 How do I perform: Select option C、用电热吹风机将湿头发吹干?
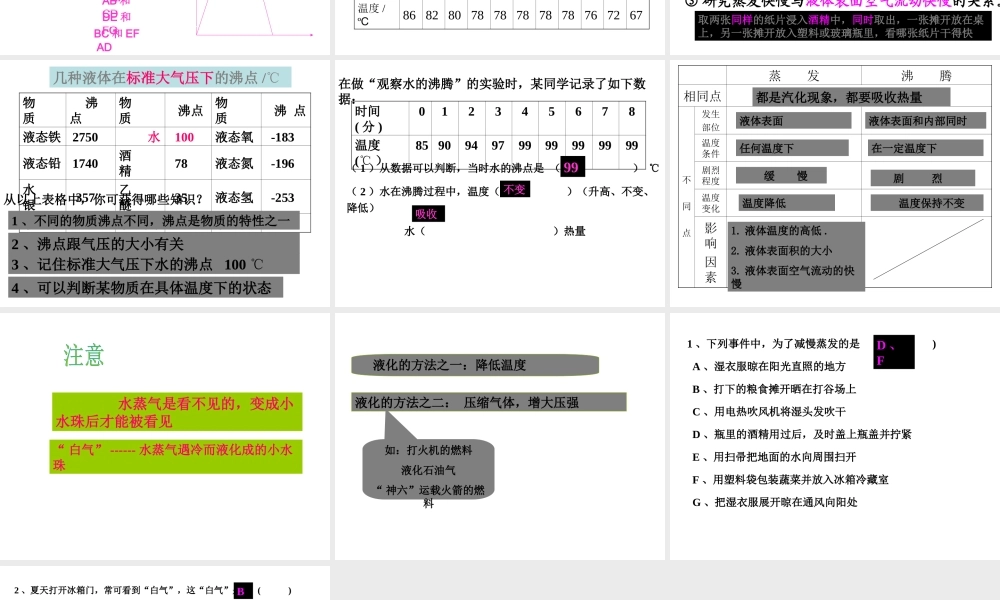pyautogui.click(x=769, y=412)
